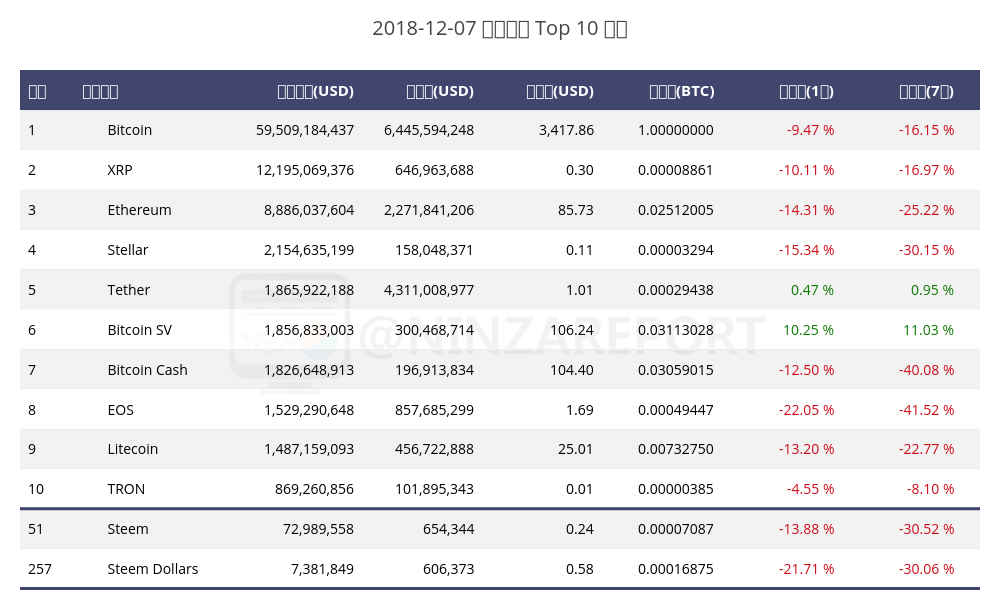Select Bitcoin Cash market cap 1,826,648,913
This screenshot has height=610, width=1000.
click(309, 370)
